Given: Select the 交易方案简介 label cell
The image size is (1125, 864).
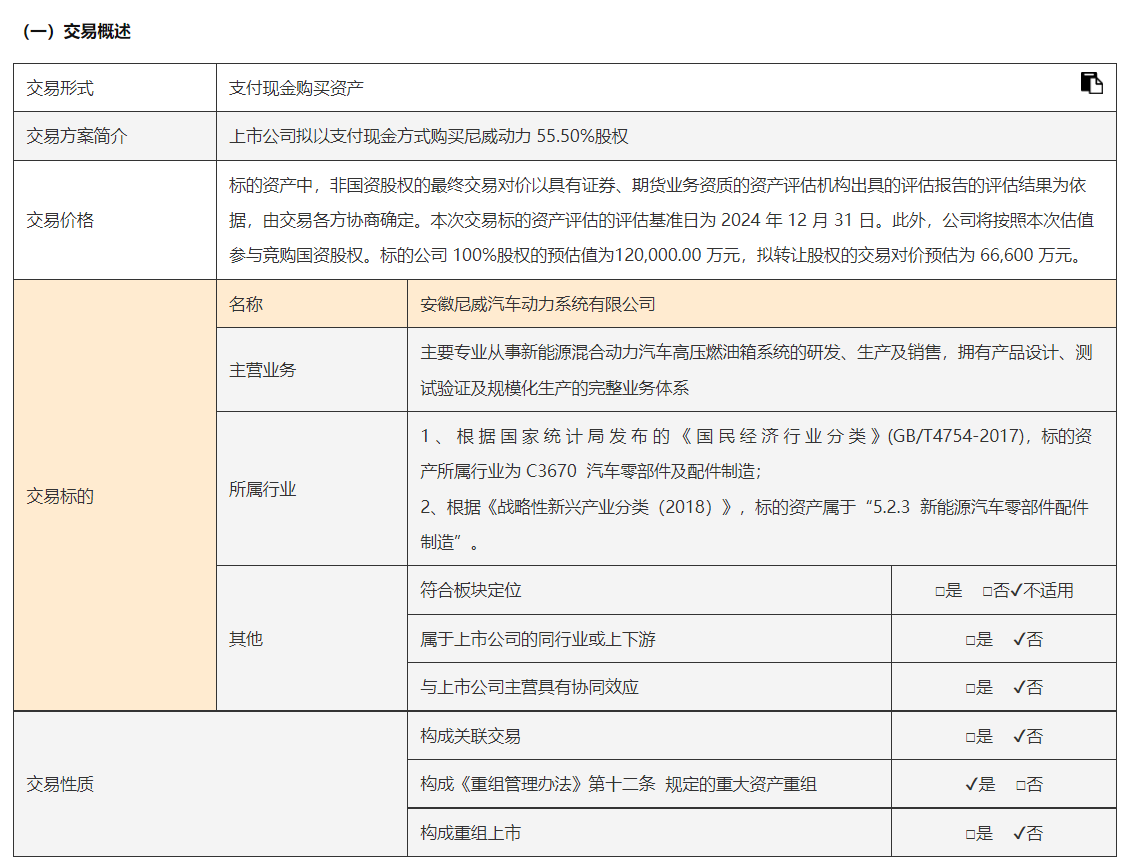Looking at the screenshot, I should click(x=115, y=136).
